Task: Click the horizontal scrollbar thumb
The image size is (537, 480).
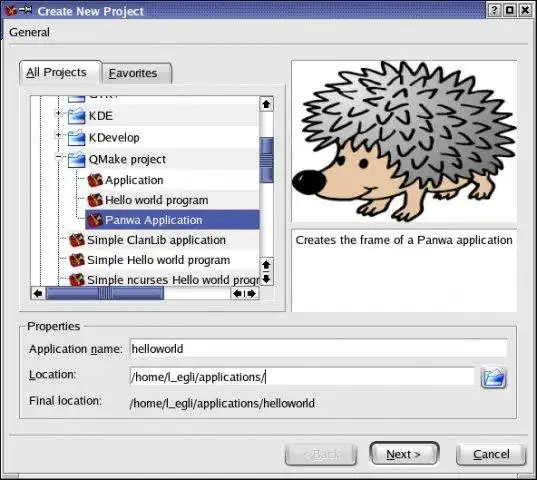Action: click(x=105, y=293)
